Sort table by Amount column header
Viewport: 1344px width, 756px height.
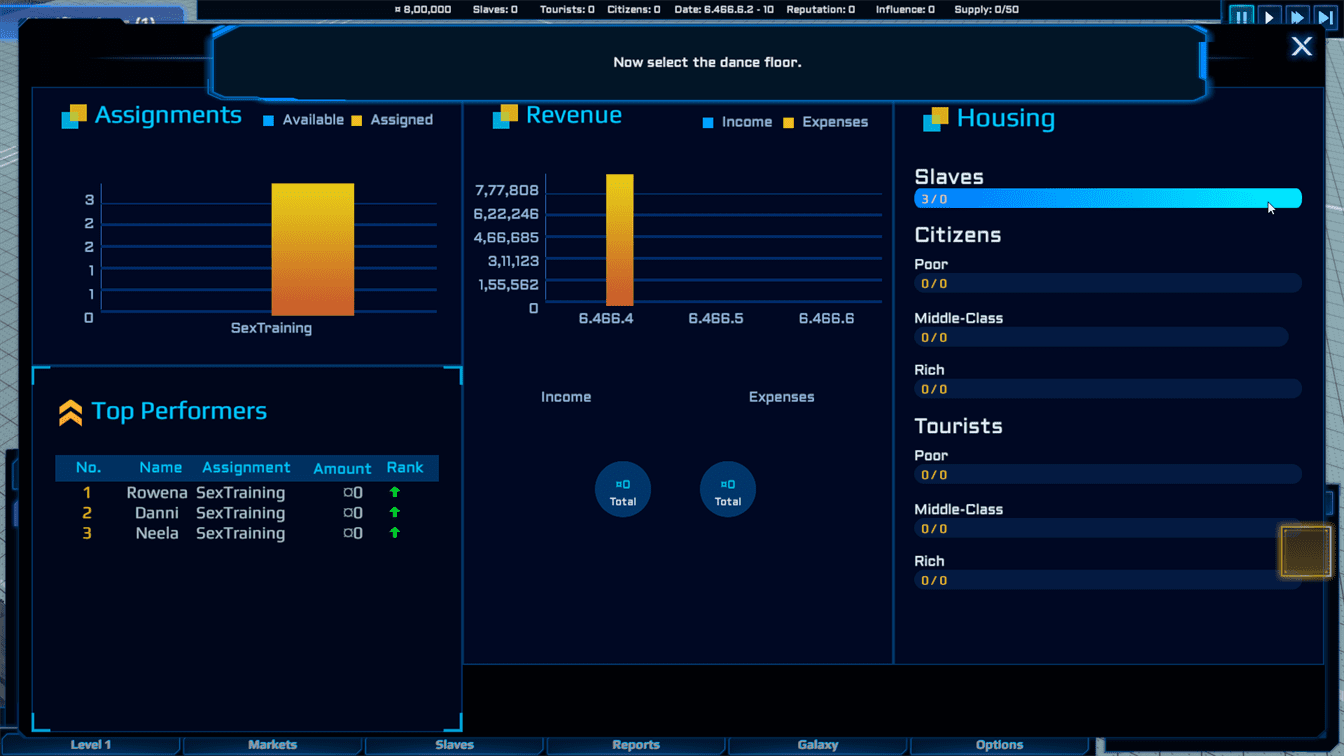(x=342, y=468)
